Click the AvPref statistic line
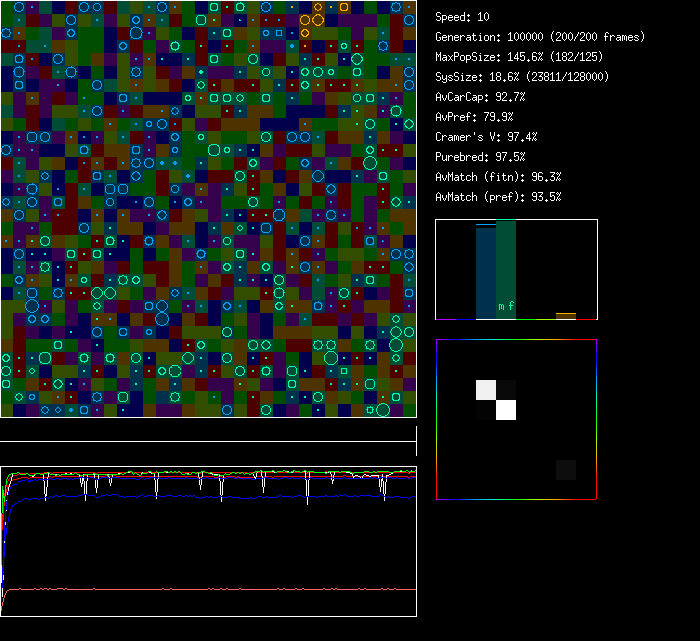The image size is (700, 641). [474, 117]
